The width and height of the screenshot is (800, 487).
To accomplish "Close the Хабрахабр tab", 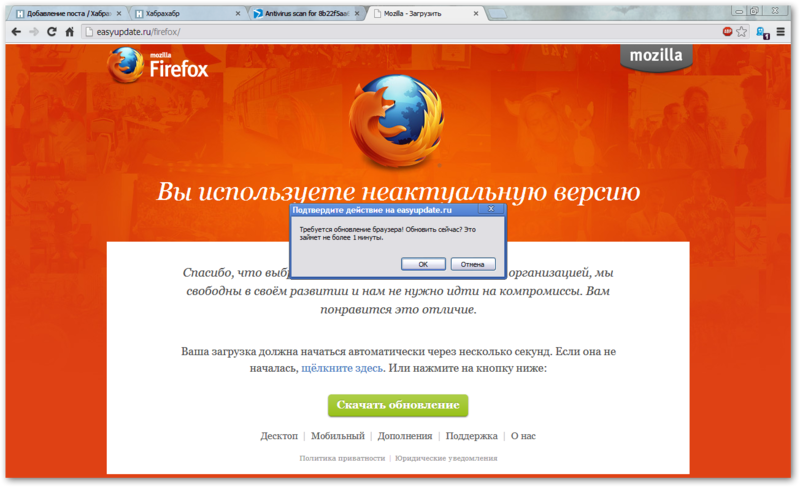I will click(238, 14).
